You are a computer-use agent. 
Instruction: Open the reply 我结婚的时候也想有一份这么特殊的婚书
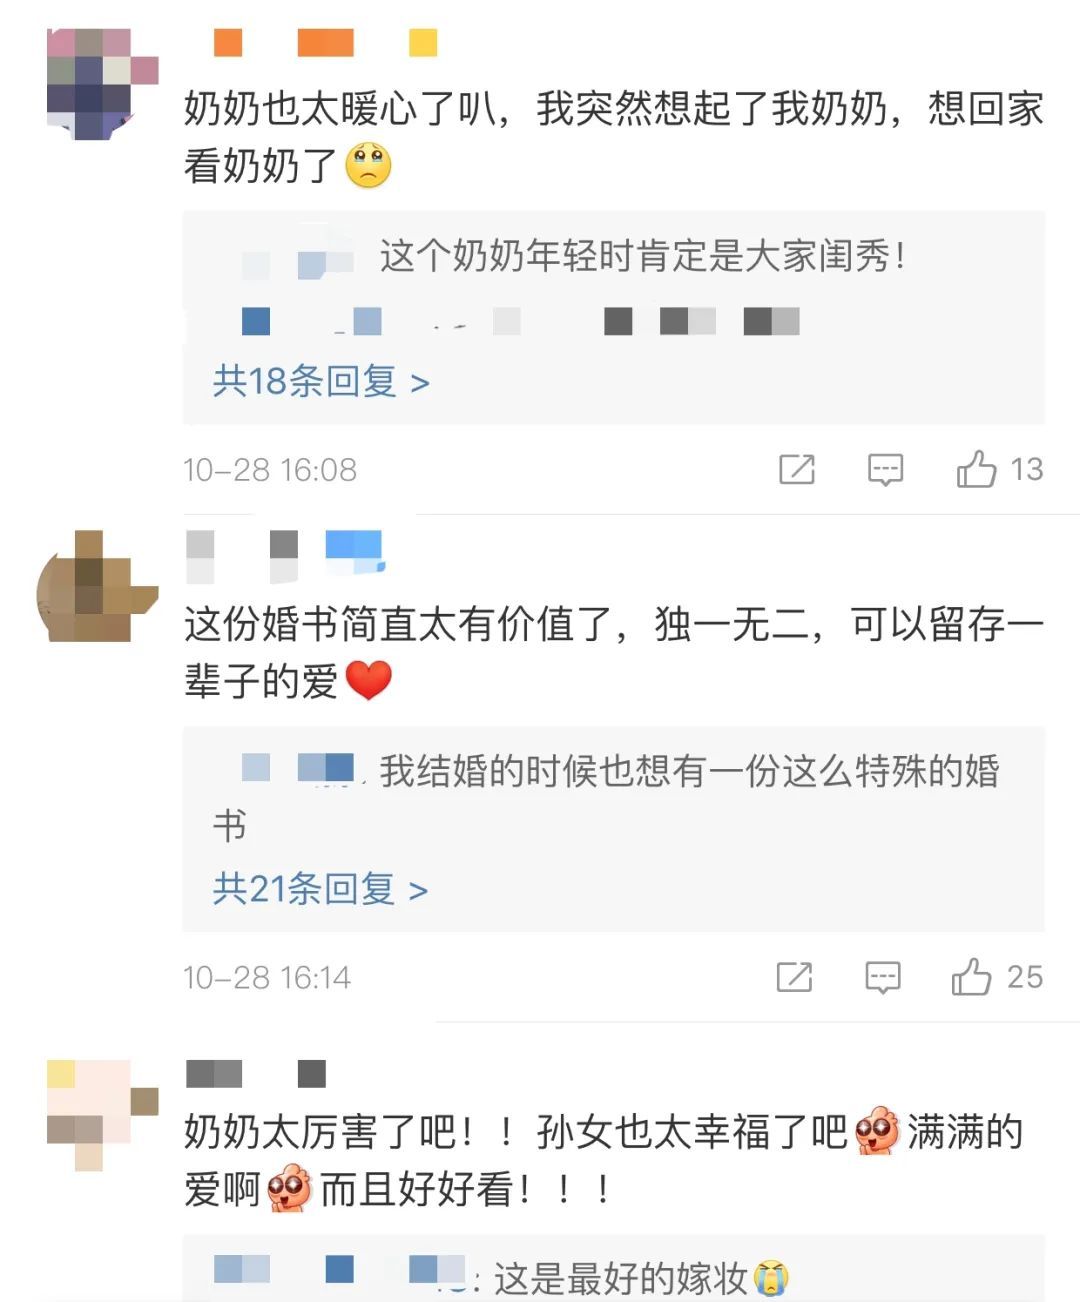click(x=606, y=798)
